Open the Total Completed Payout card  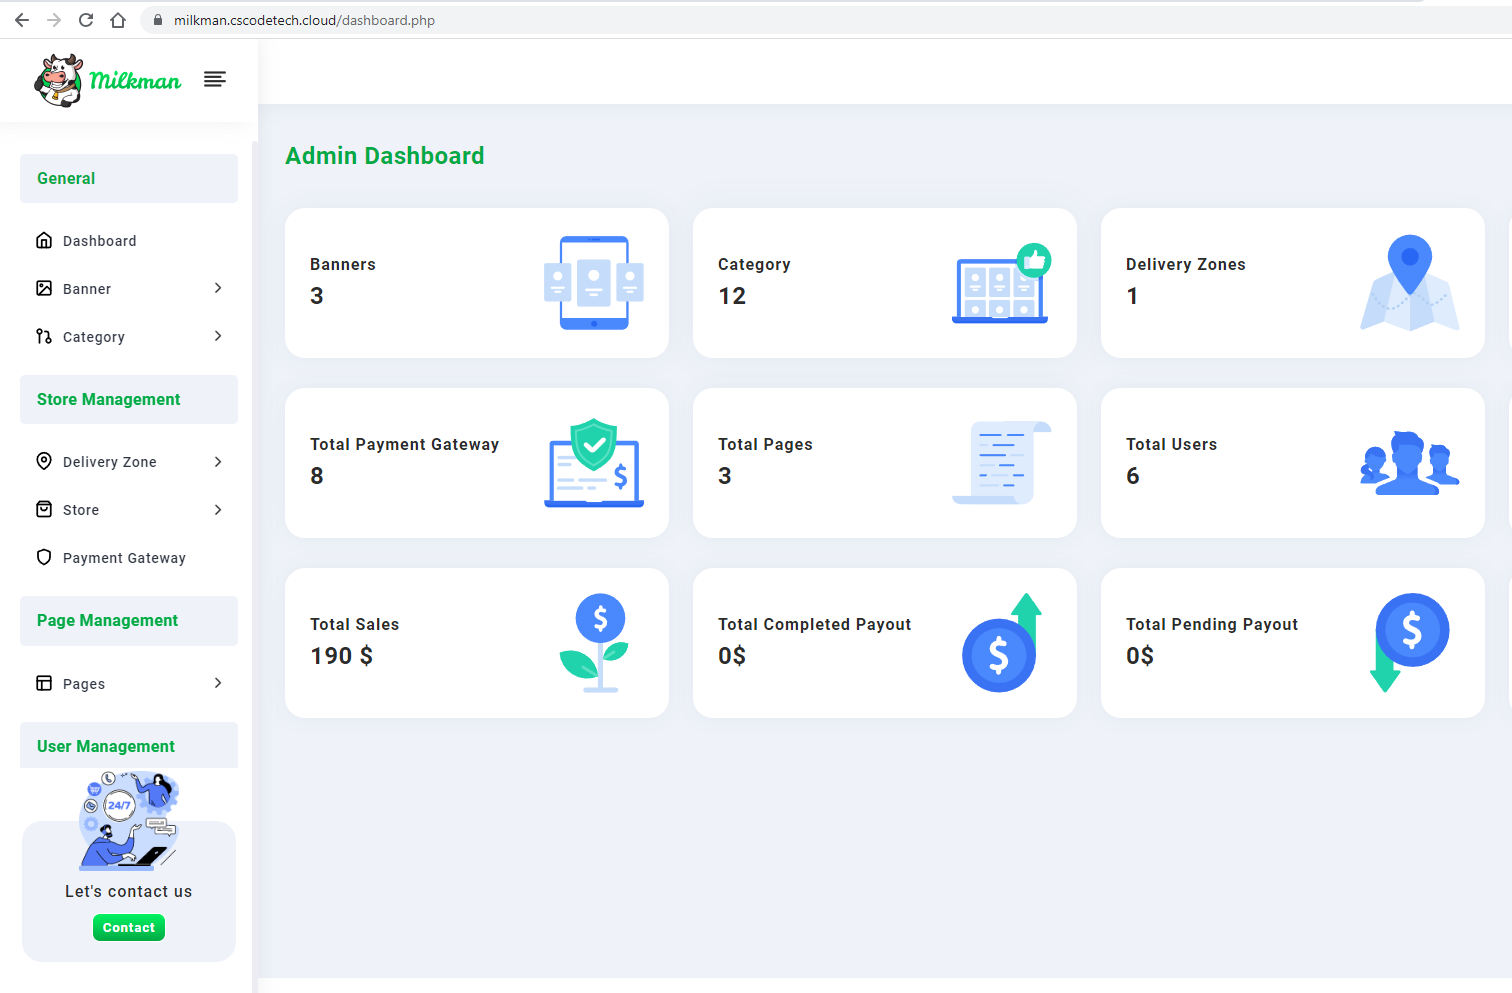click(x=884, y=643)
